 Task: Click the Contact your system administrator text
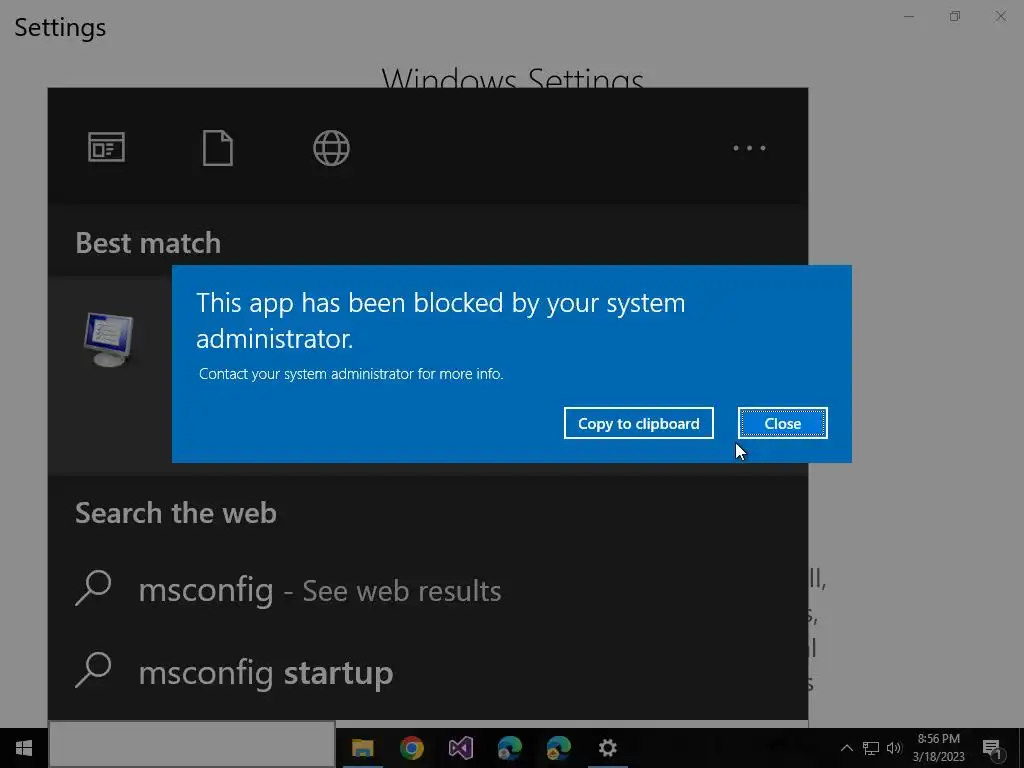pyautogui.click(x=351, y=374)
